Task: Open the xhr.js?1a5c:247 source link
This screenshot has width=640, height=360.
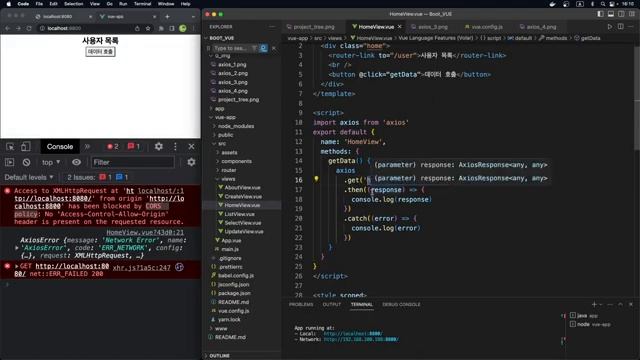Action: 141,268
